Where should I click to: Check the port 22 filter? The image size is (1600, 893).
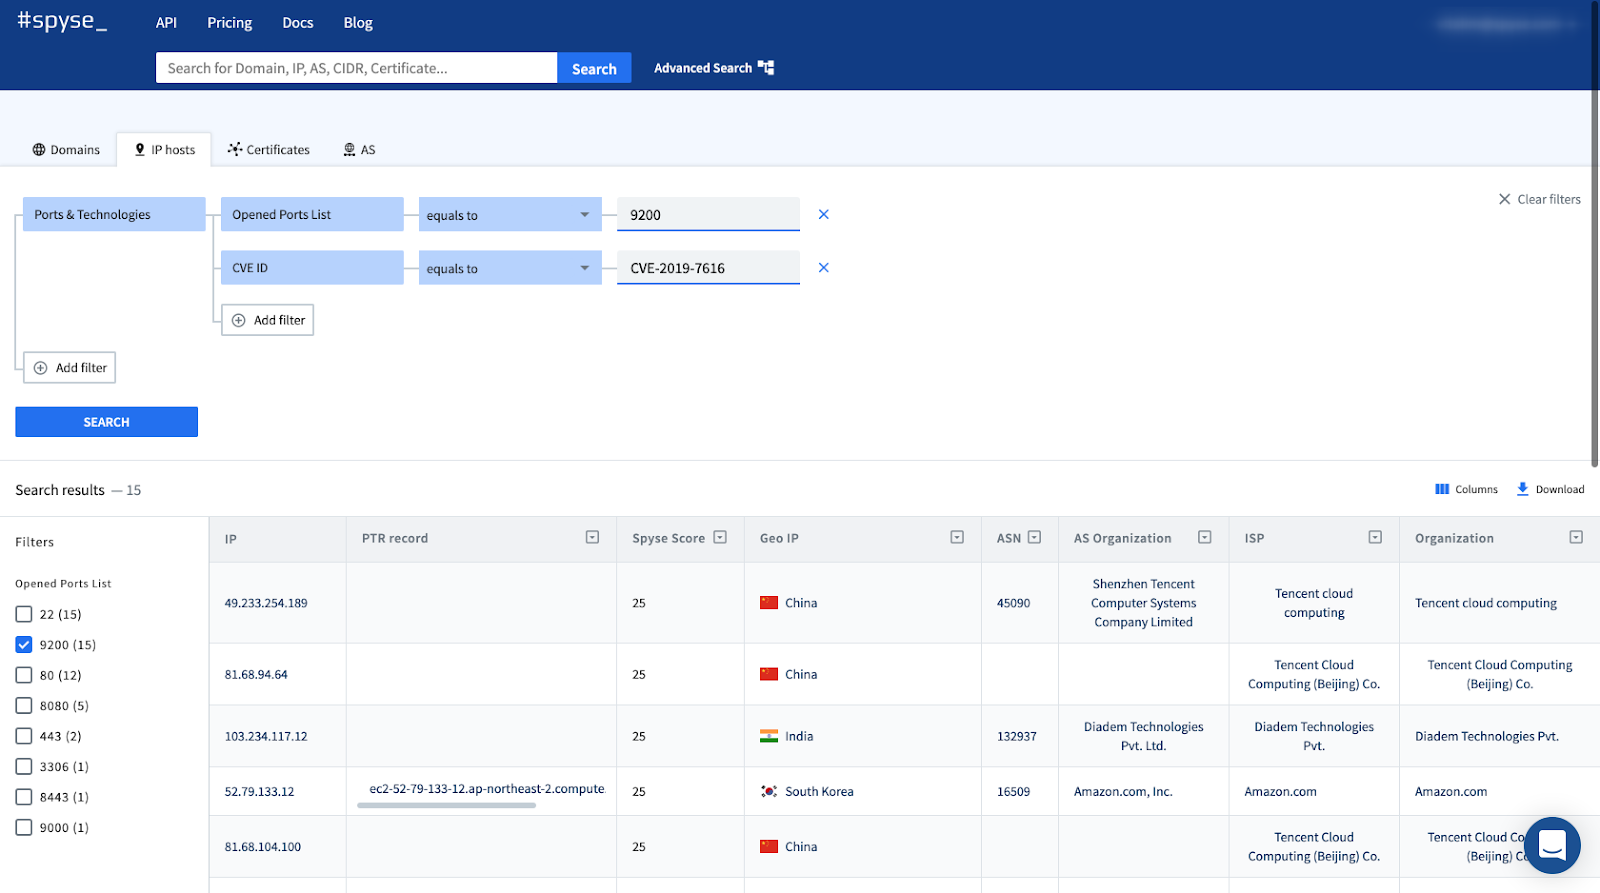[24, 614]
